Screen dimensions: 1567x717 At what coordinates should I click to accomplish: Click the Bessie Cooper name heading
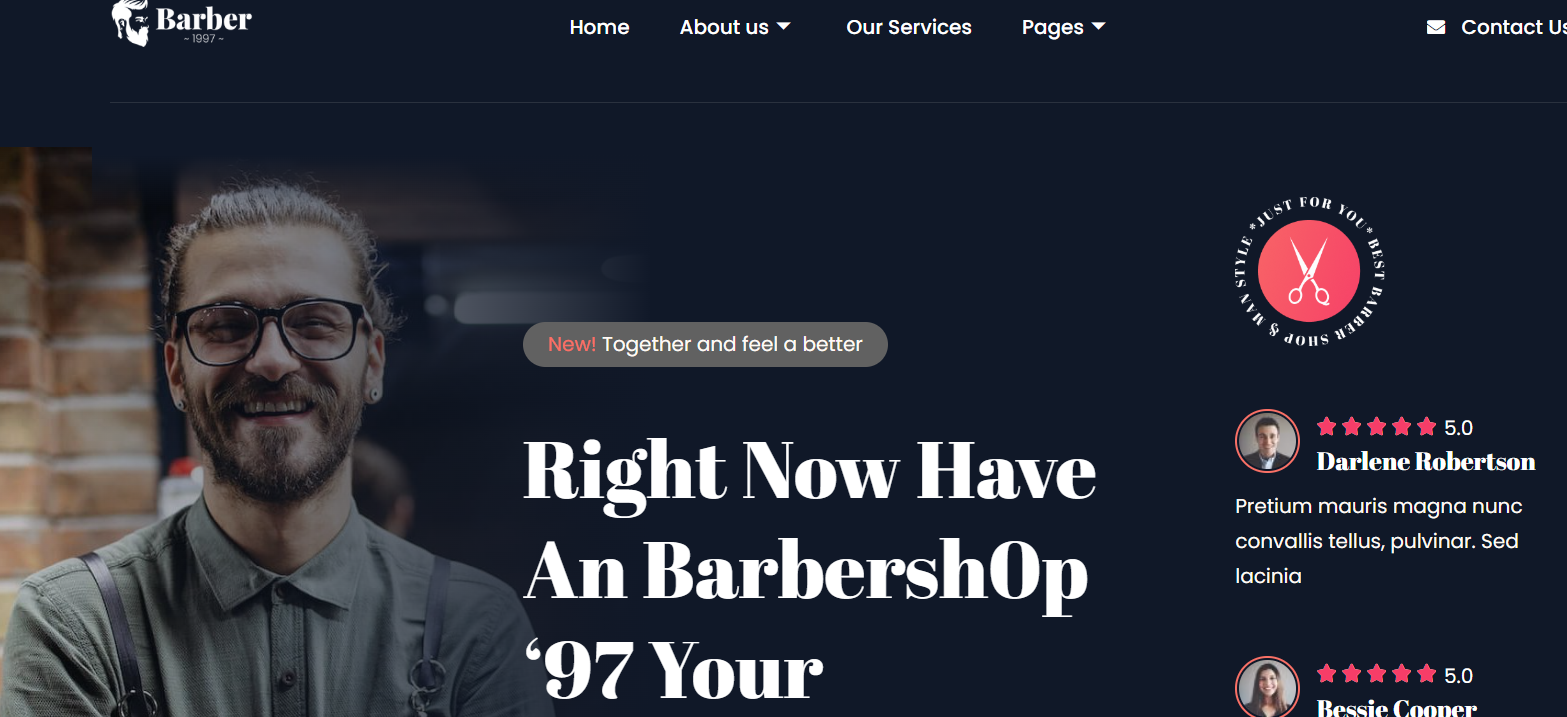[x=1397, y=708]
